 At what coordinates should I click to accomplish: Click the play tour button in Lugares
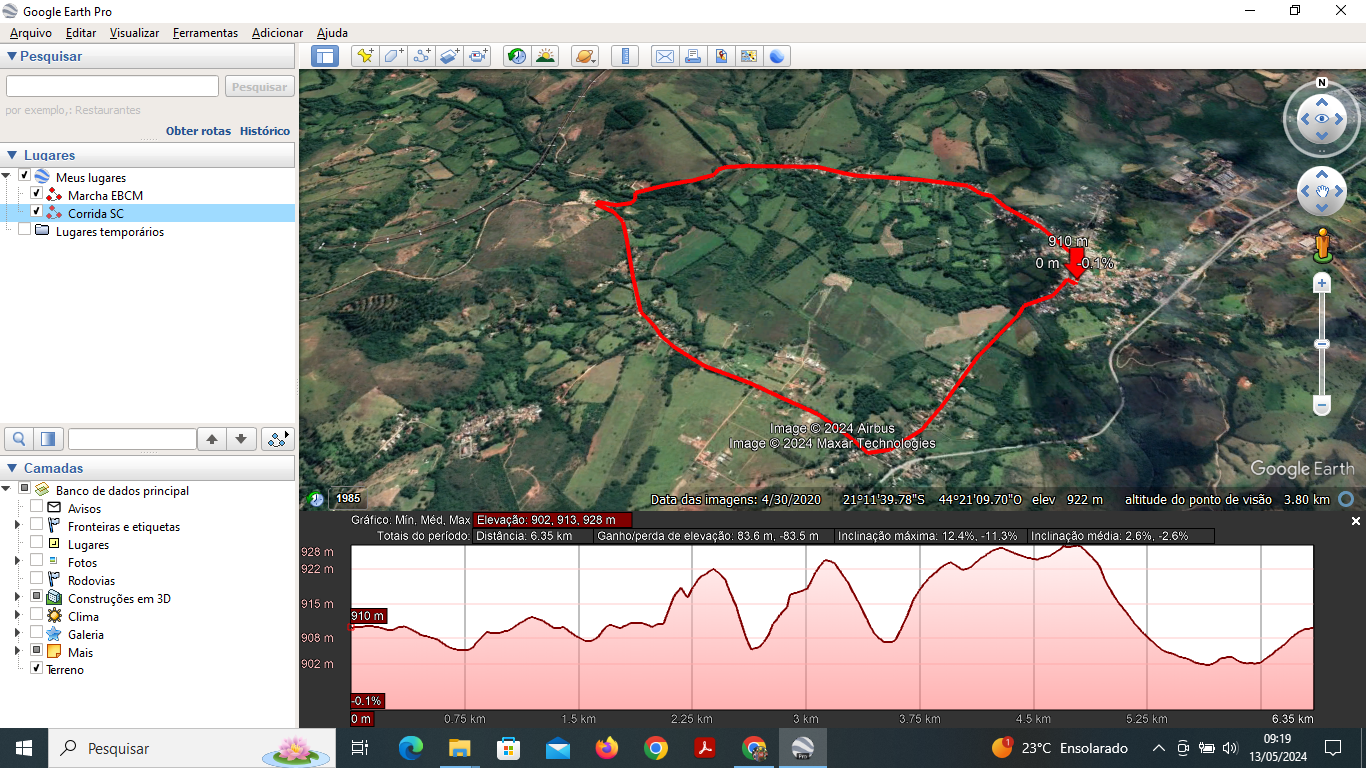pyautogui.click(x=278, y=439)
